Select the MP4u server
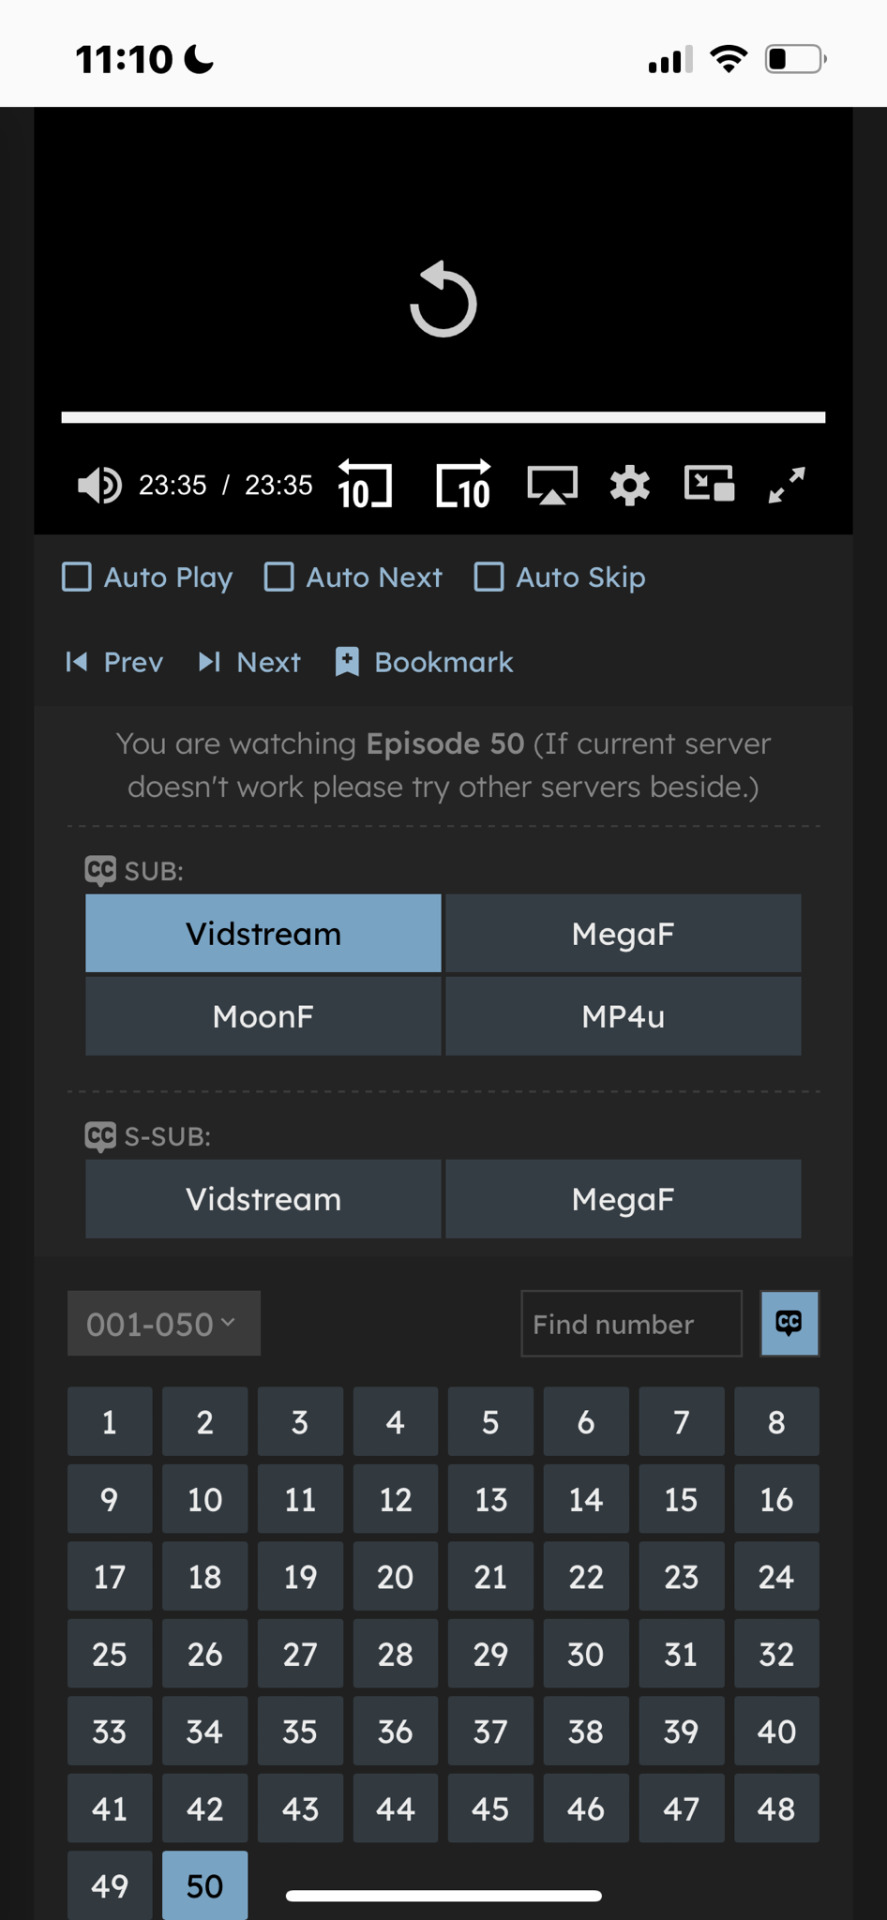The image size is (887, 1920). [623, 1017]
